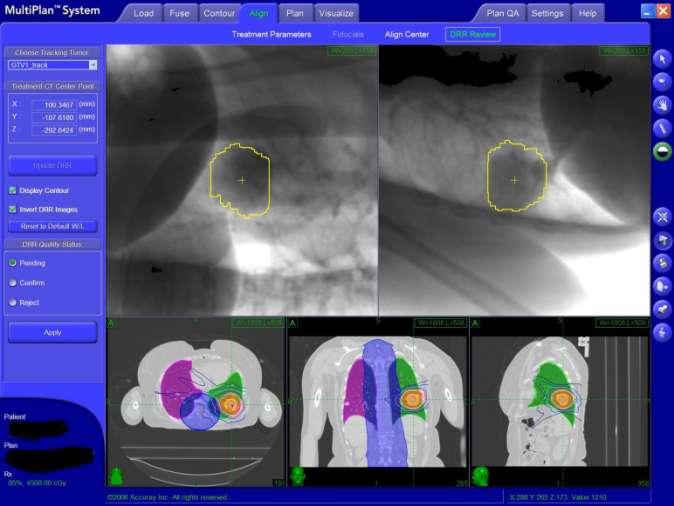Go to Fiducials step
This screenshot has width=674, height=506.
(x=348, y=34)
